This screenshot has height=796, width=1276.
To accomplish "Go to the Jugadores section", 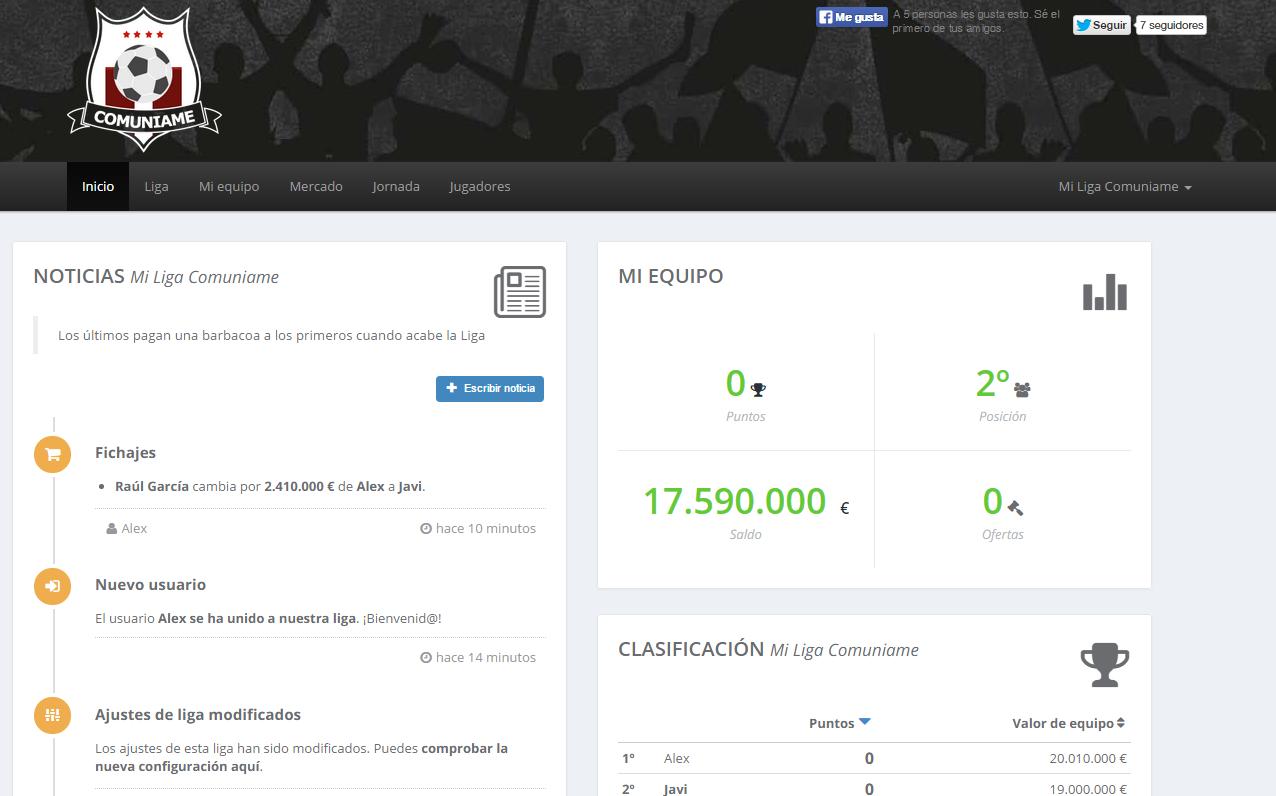I will [480, 187].
